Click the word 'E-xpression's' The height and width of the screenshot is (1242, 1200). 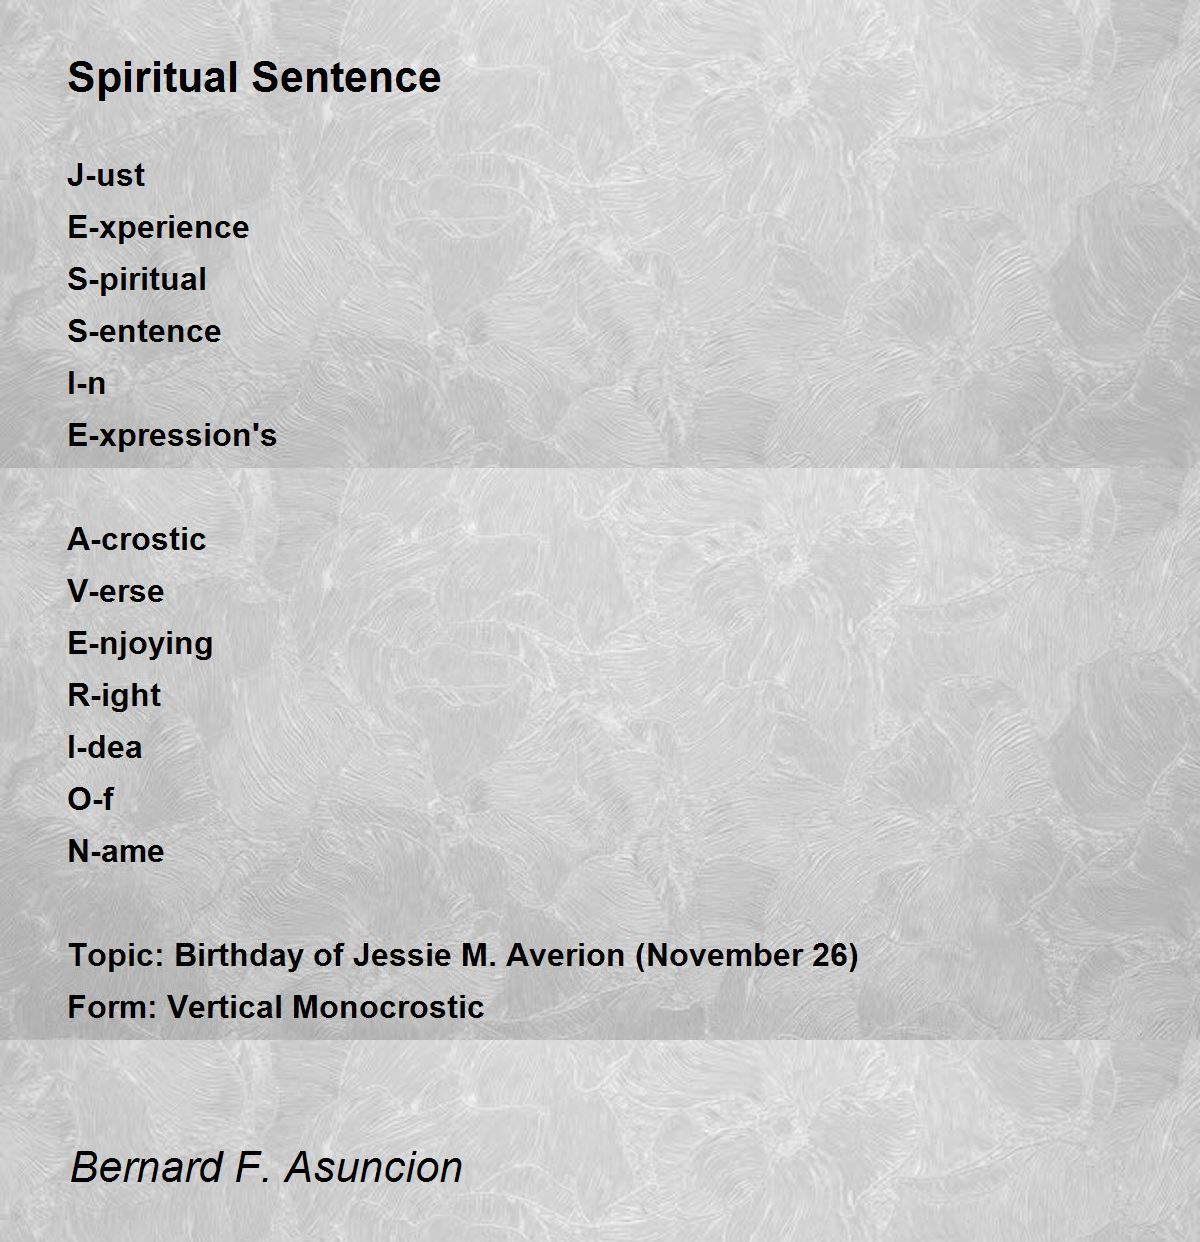[172, 435]
